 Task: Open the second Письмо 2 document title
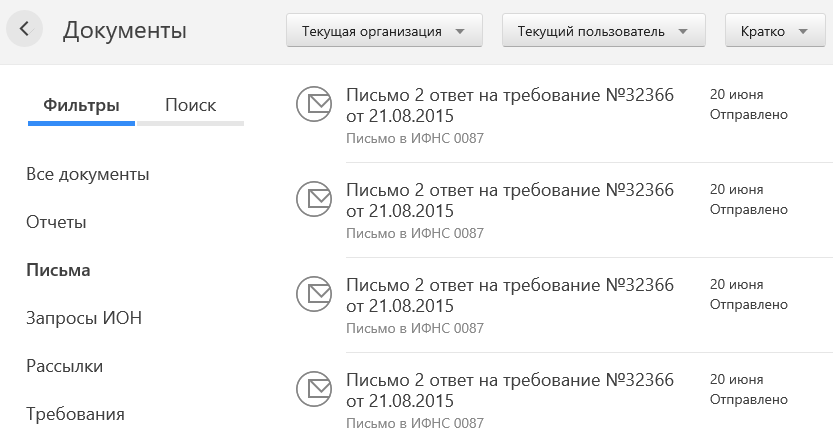[510, 200]
